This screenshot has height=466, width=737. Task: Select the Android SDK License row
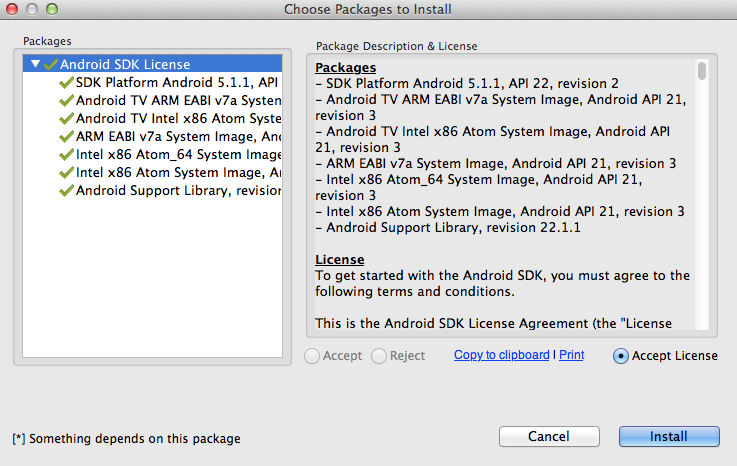click(152, 64)
